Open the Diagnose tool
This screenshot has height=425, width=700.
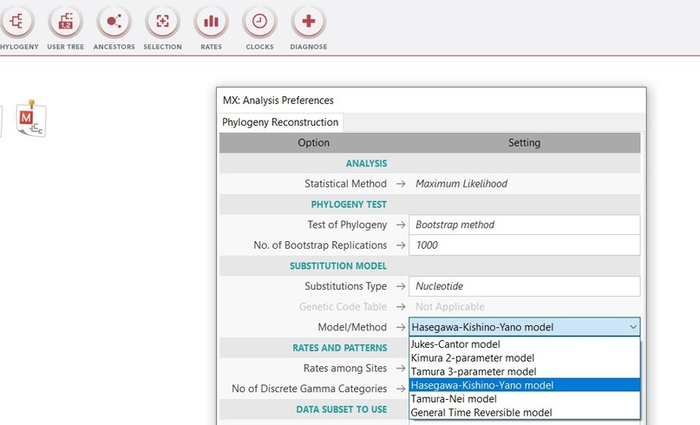click(308, 22)
